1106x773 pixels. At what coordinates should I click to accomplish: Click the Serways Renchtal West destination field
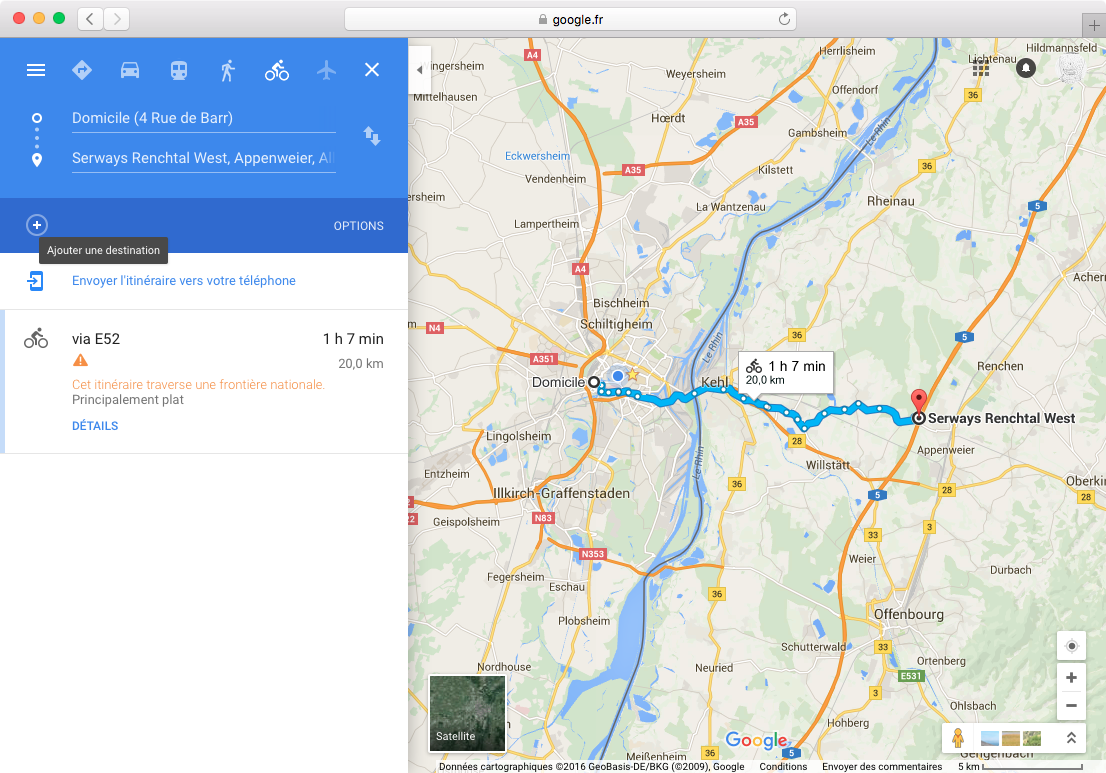coord(203,158)
